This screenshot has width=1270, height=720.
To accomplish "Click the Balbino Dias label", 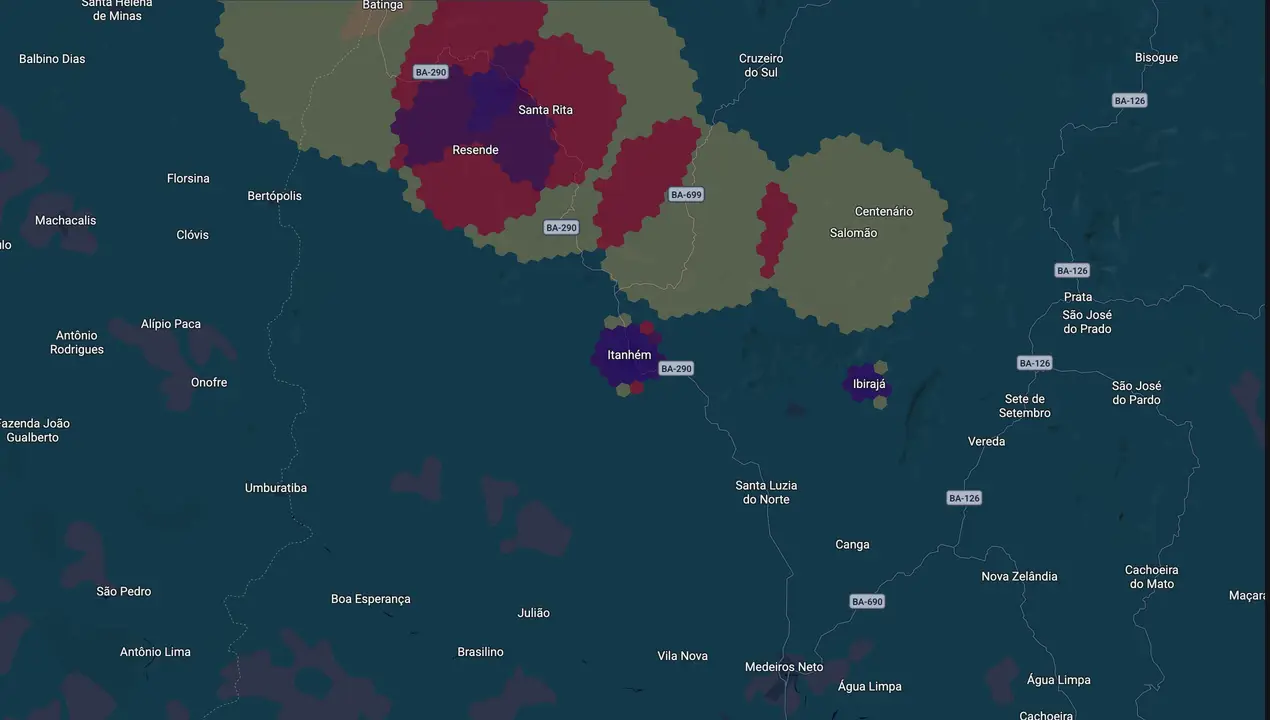I will click(52, 59).
